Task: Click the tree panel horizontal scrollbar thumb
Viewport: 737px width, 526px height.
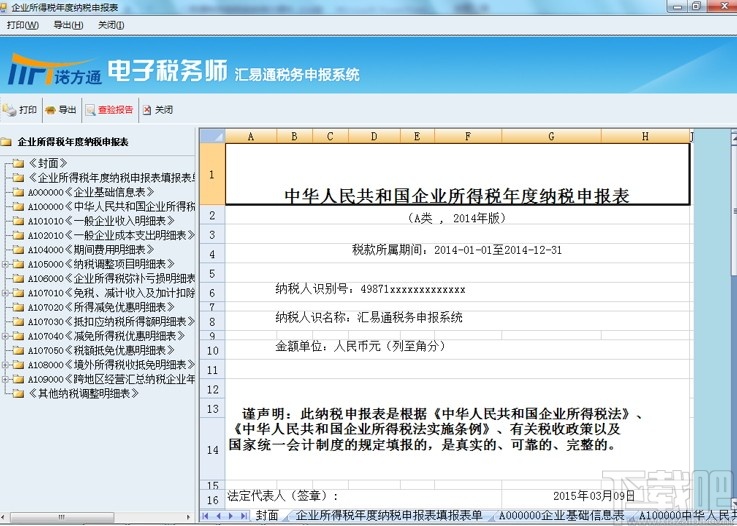Action: [62, 518]
